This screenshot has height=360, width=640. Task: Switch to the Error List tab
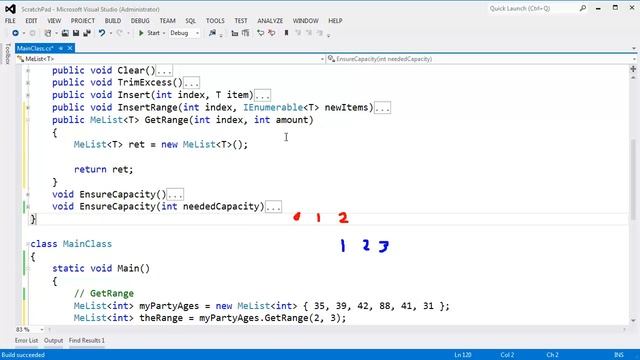coord(27,340)
